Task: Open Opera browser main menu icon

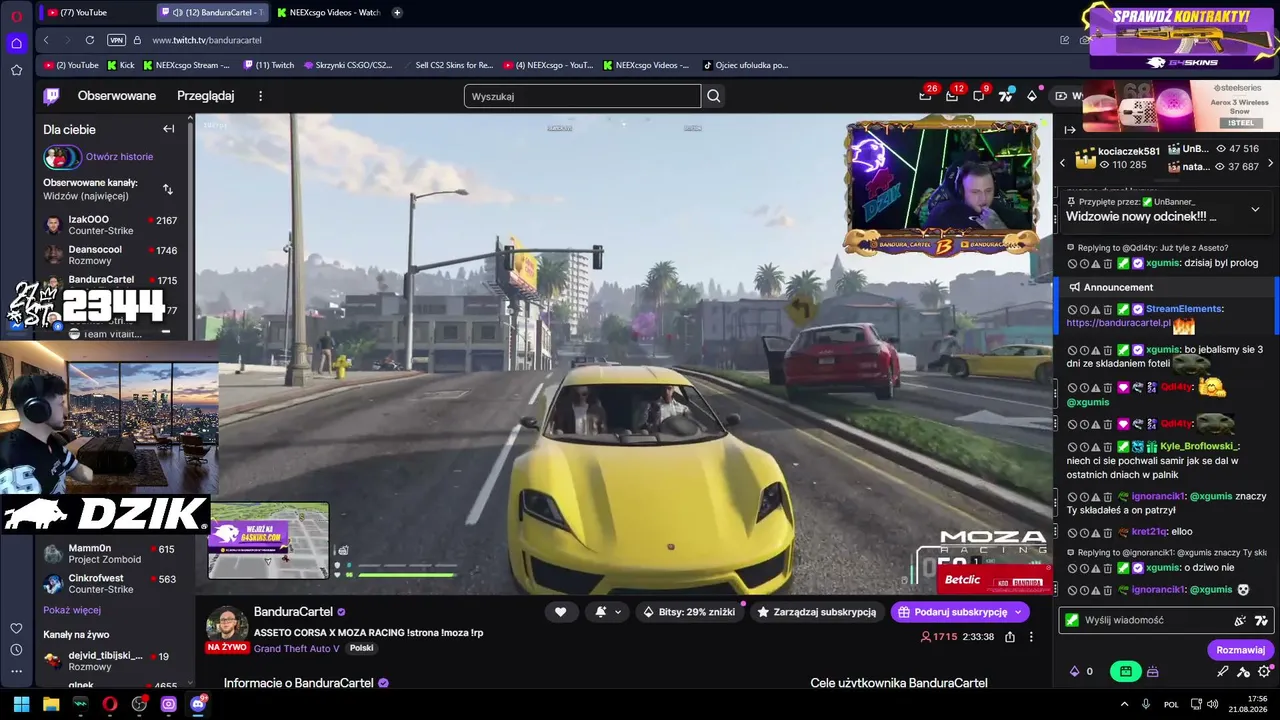Action: tap(16, 16)
